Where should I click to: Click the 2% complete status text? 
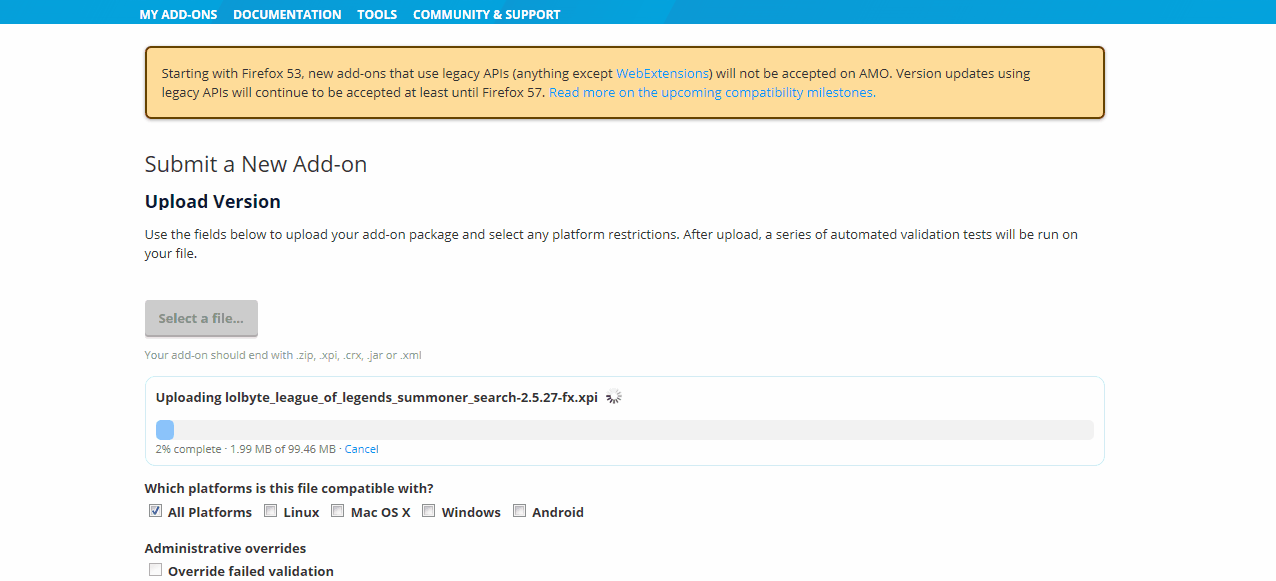tap(188, 449)
